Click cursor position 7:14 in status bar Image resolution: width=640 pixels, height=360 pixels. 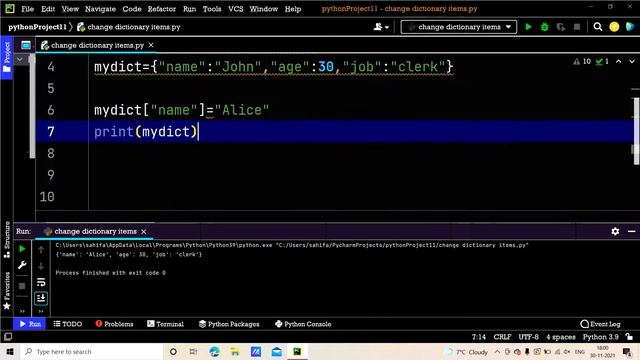[479, 337]
